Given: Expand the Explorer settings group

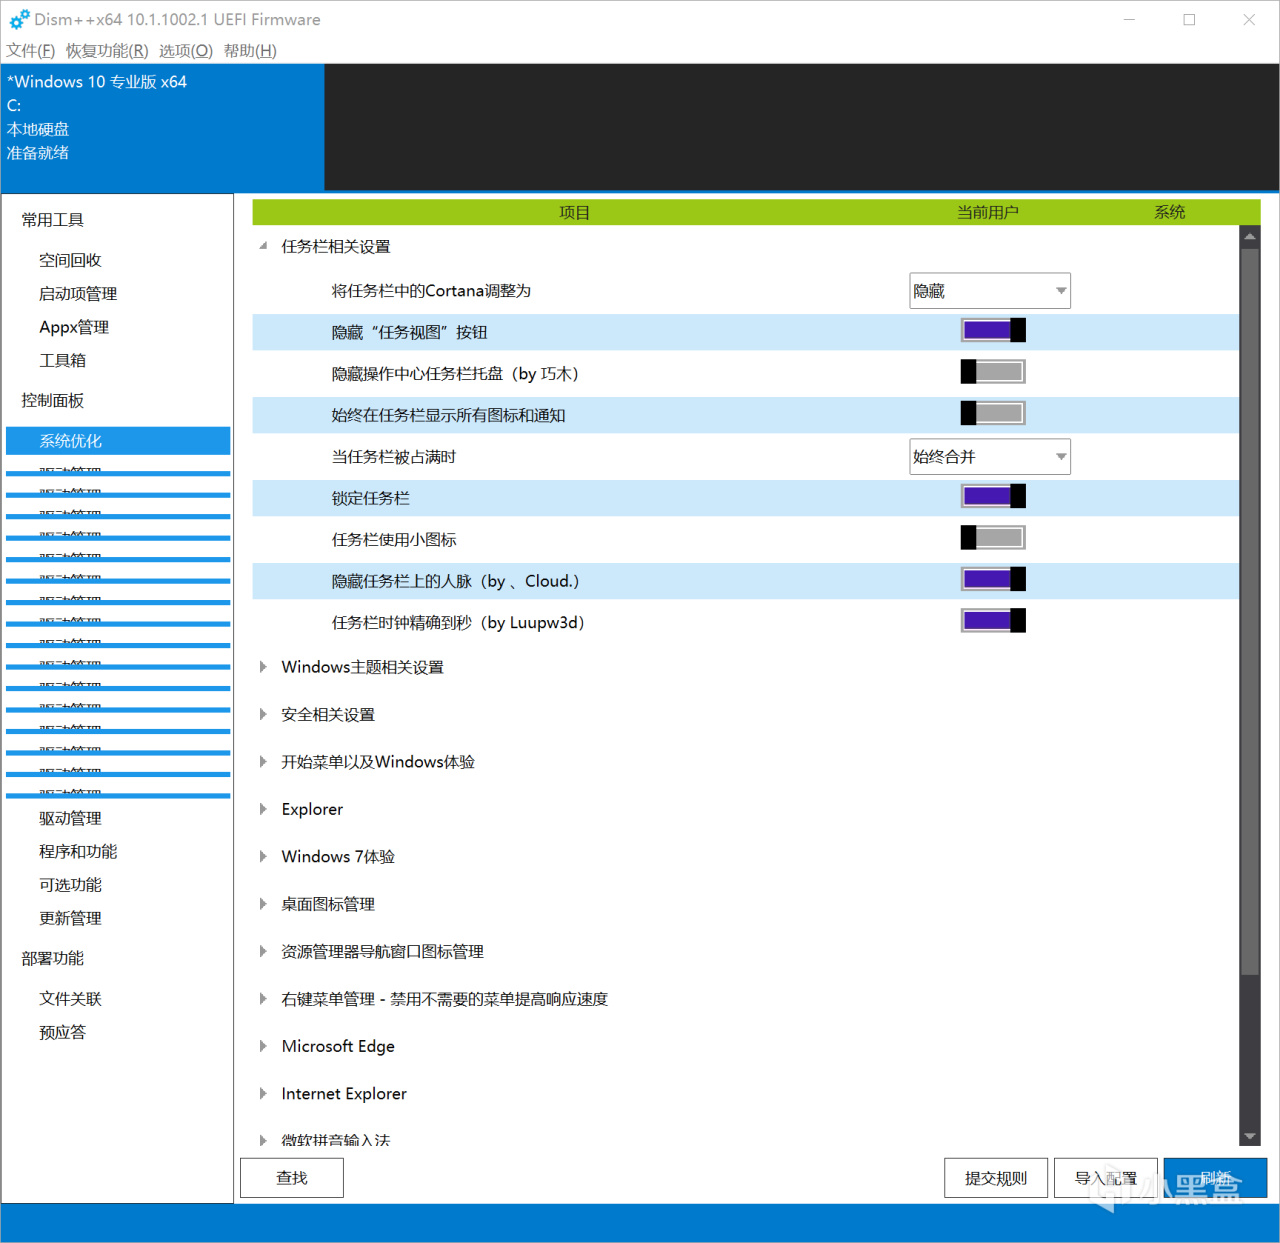Looking at the screenshot, I should pyautogui.click(x=263, y=809).
